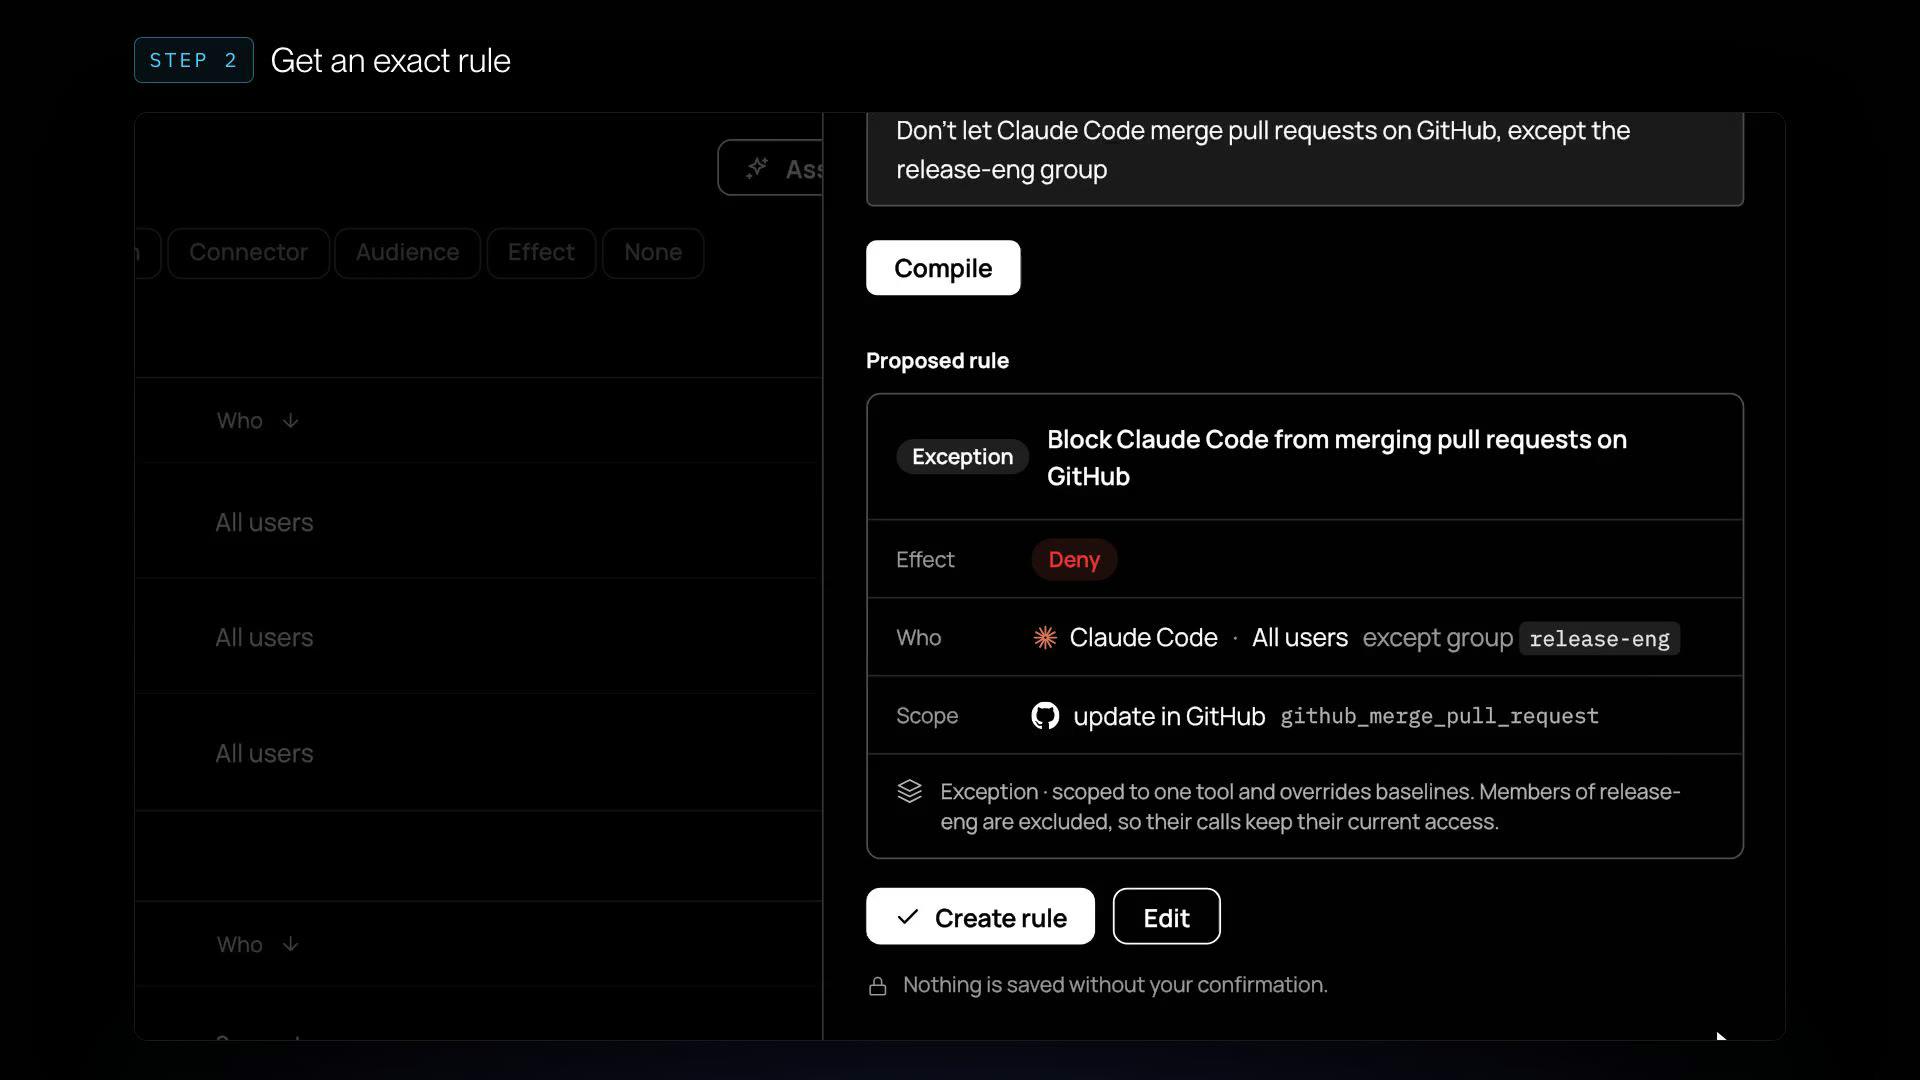Open the Edit button for proposed rule

tap(1166, 916)
